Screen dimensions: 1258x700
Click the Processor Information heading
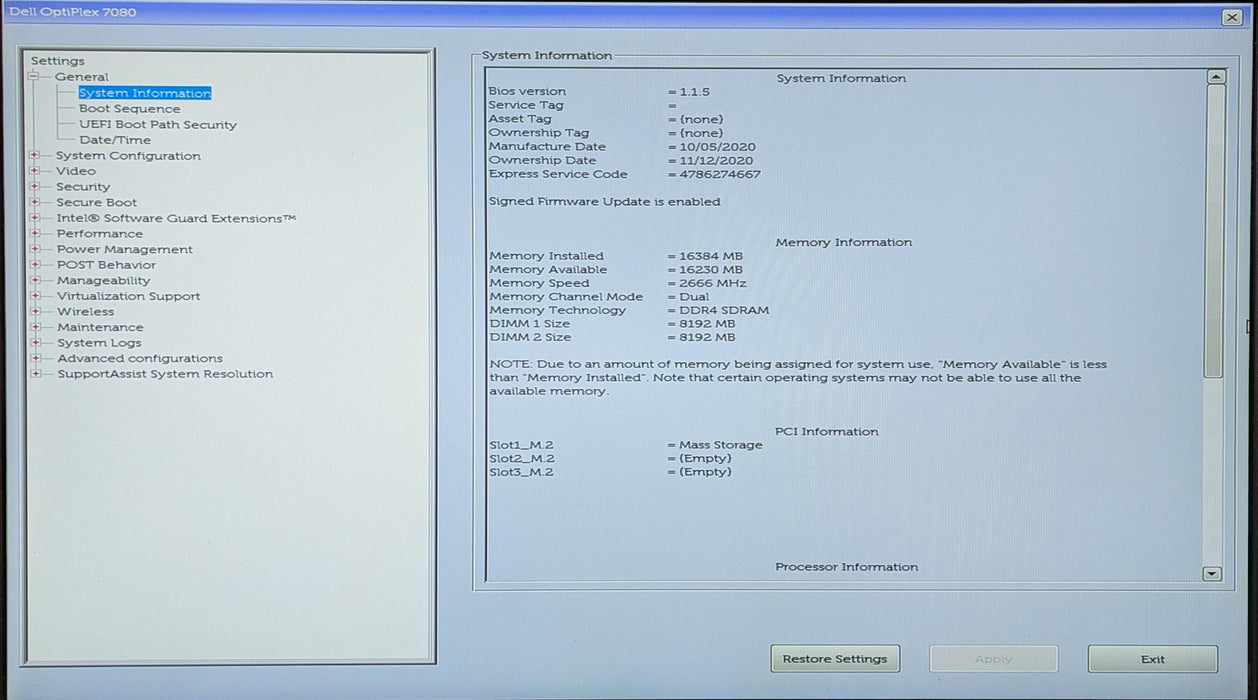tap(846, 567)
